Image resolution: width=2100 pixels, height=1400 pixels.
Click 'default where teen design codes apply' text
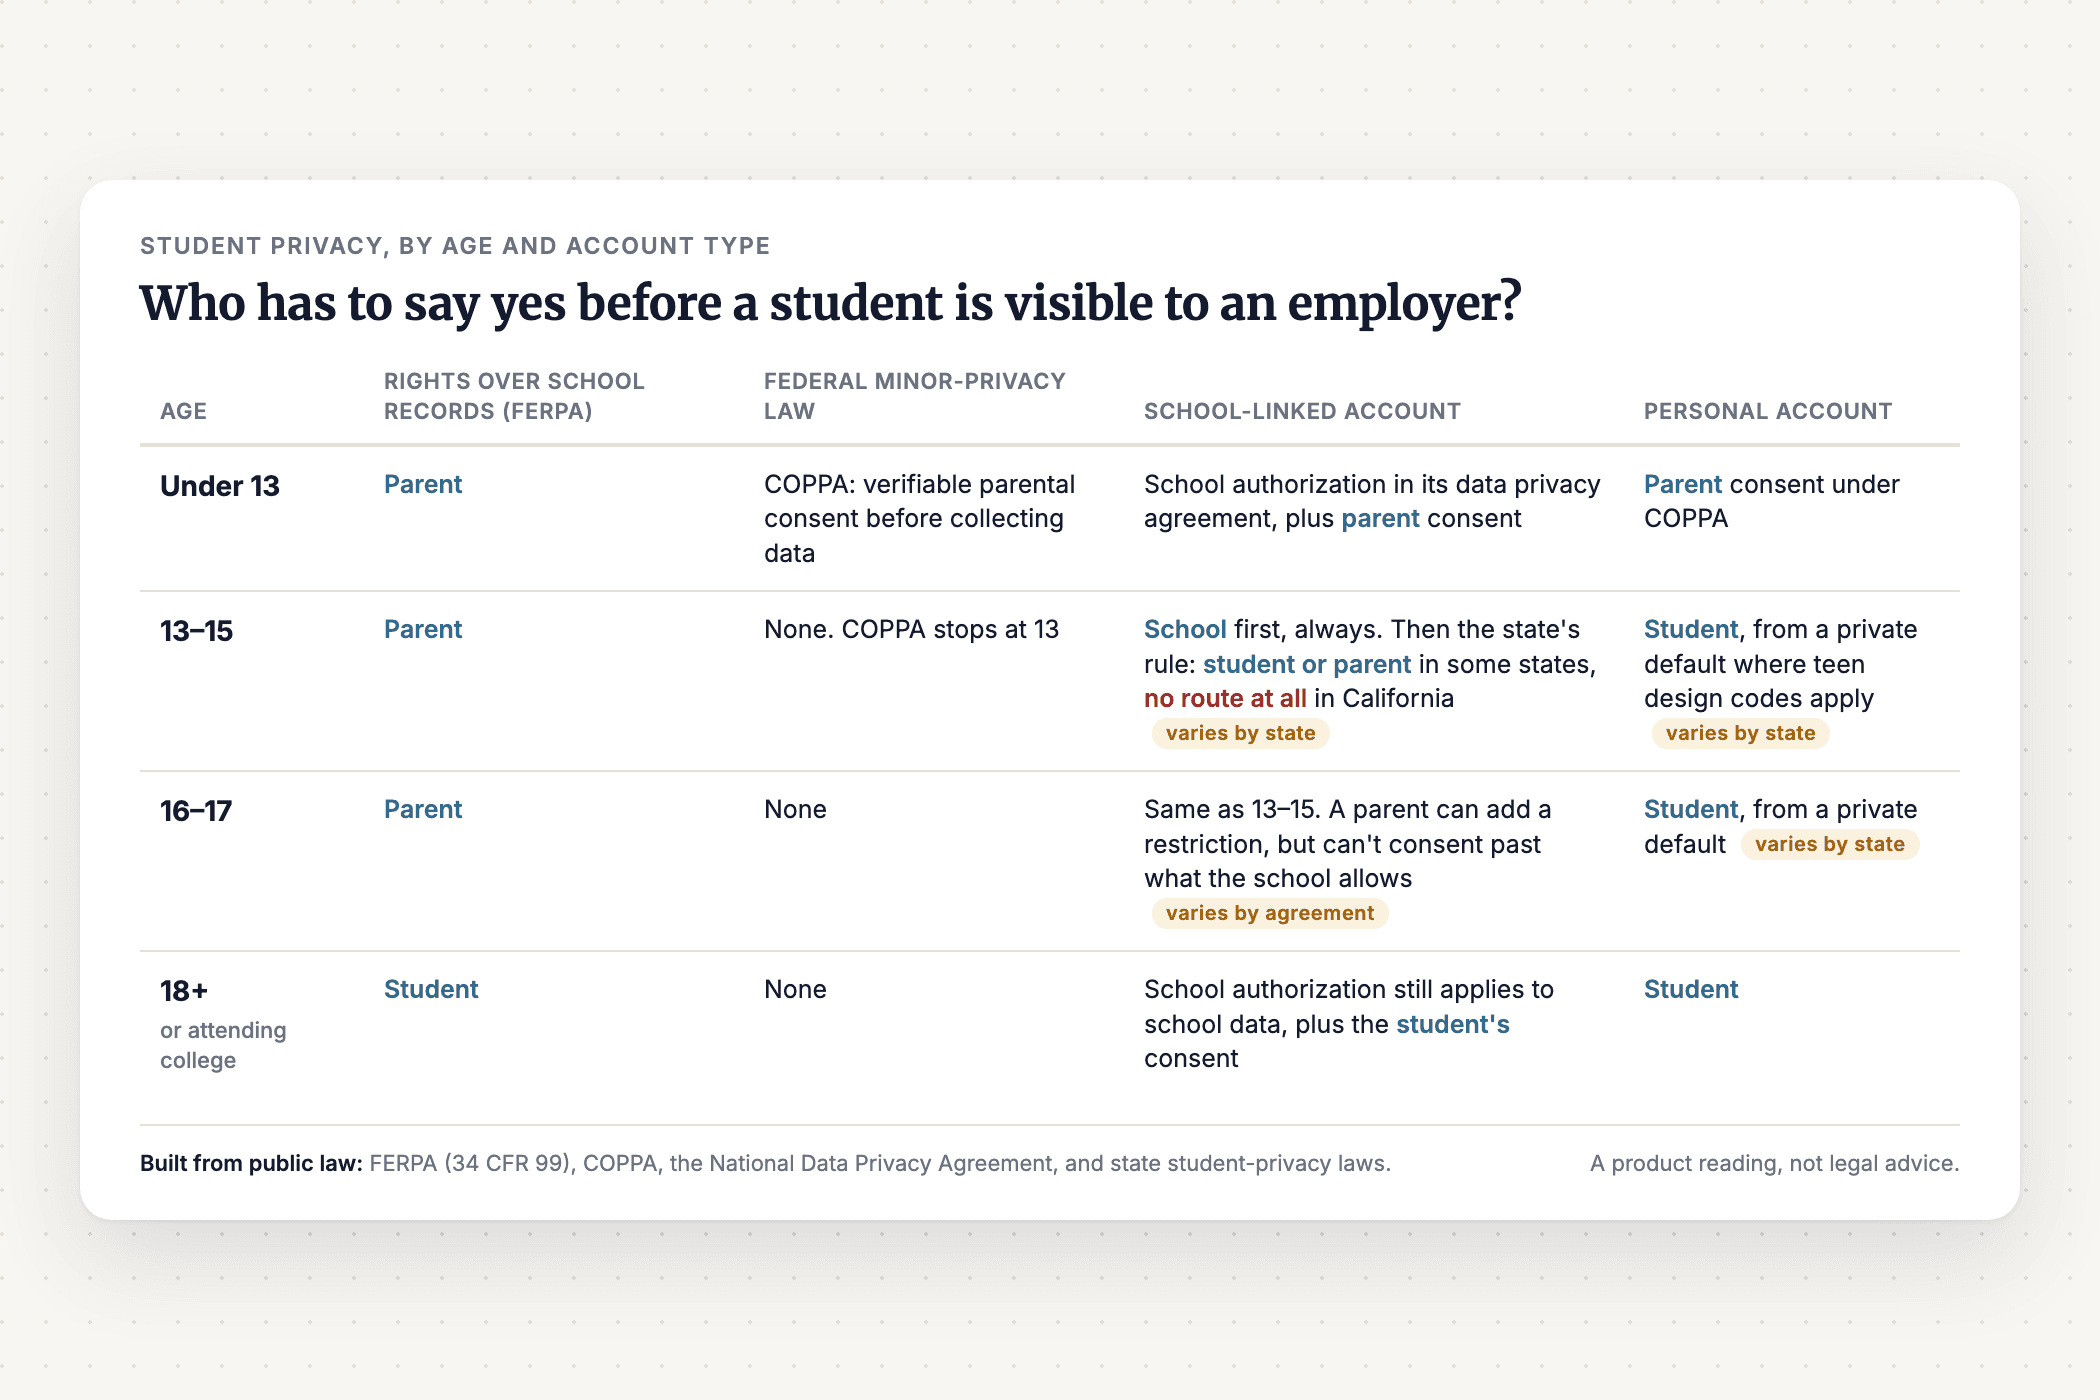click(x=1758, y=682)
